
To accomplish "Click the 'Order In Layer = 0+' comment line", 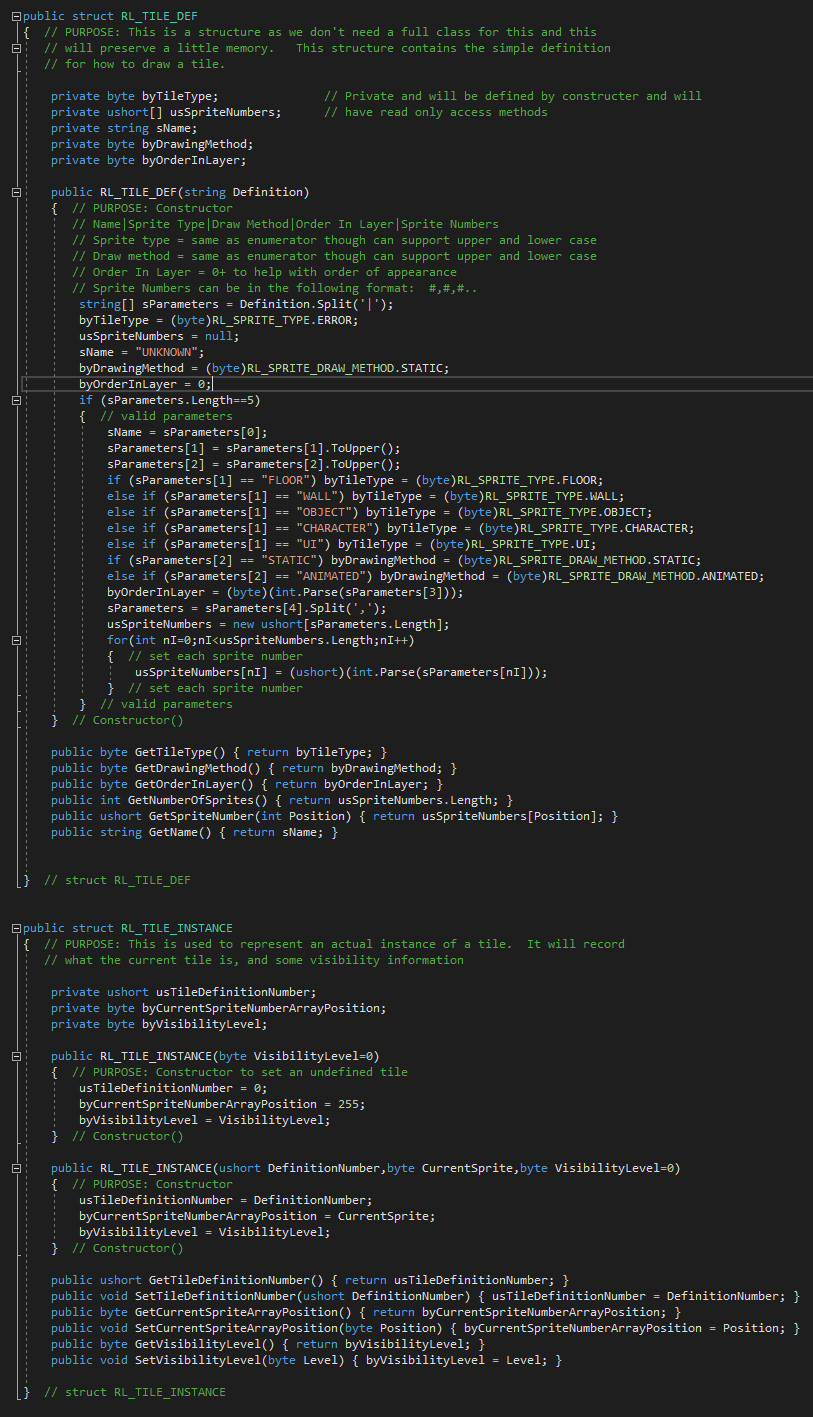I will 264,272.
